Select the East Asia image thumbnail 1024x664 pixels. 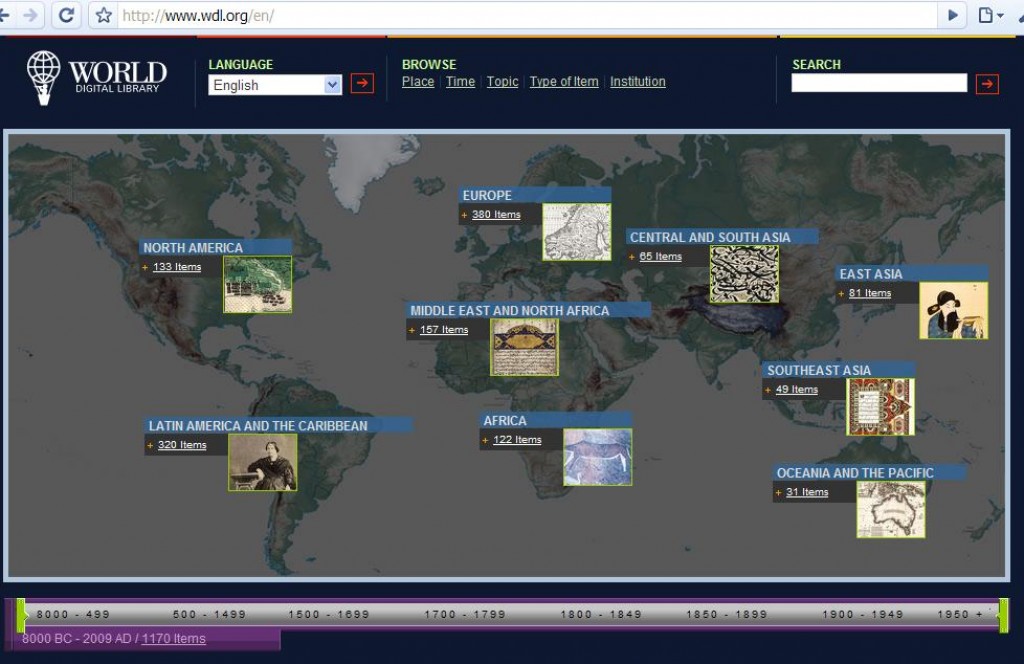(954, 308)
